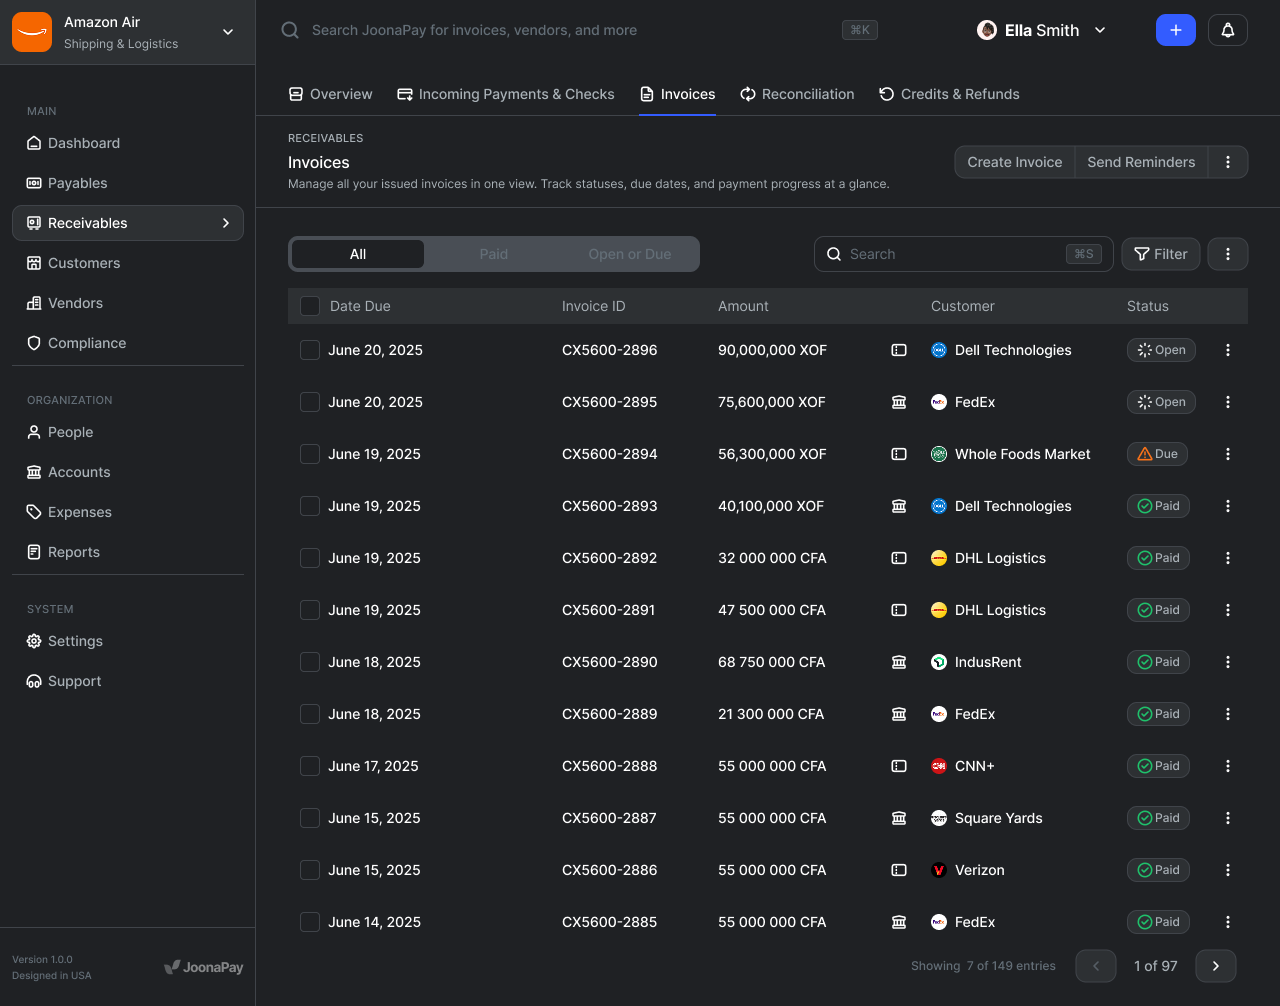Click the bank icon for CX5600-2895
This screenshot has height=1006, width=1280.
(x=899, y=402)
